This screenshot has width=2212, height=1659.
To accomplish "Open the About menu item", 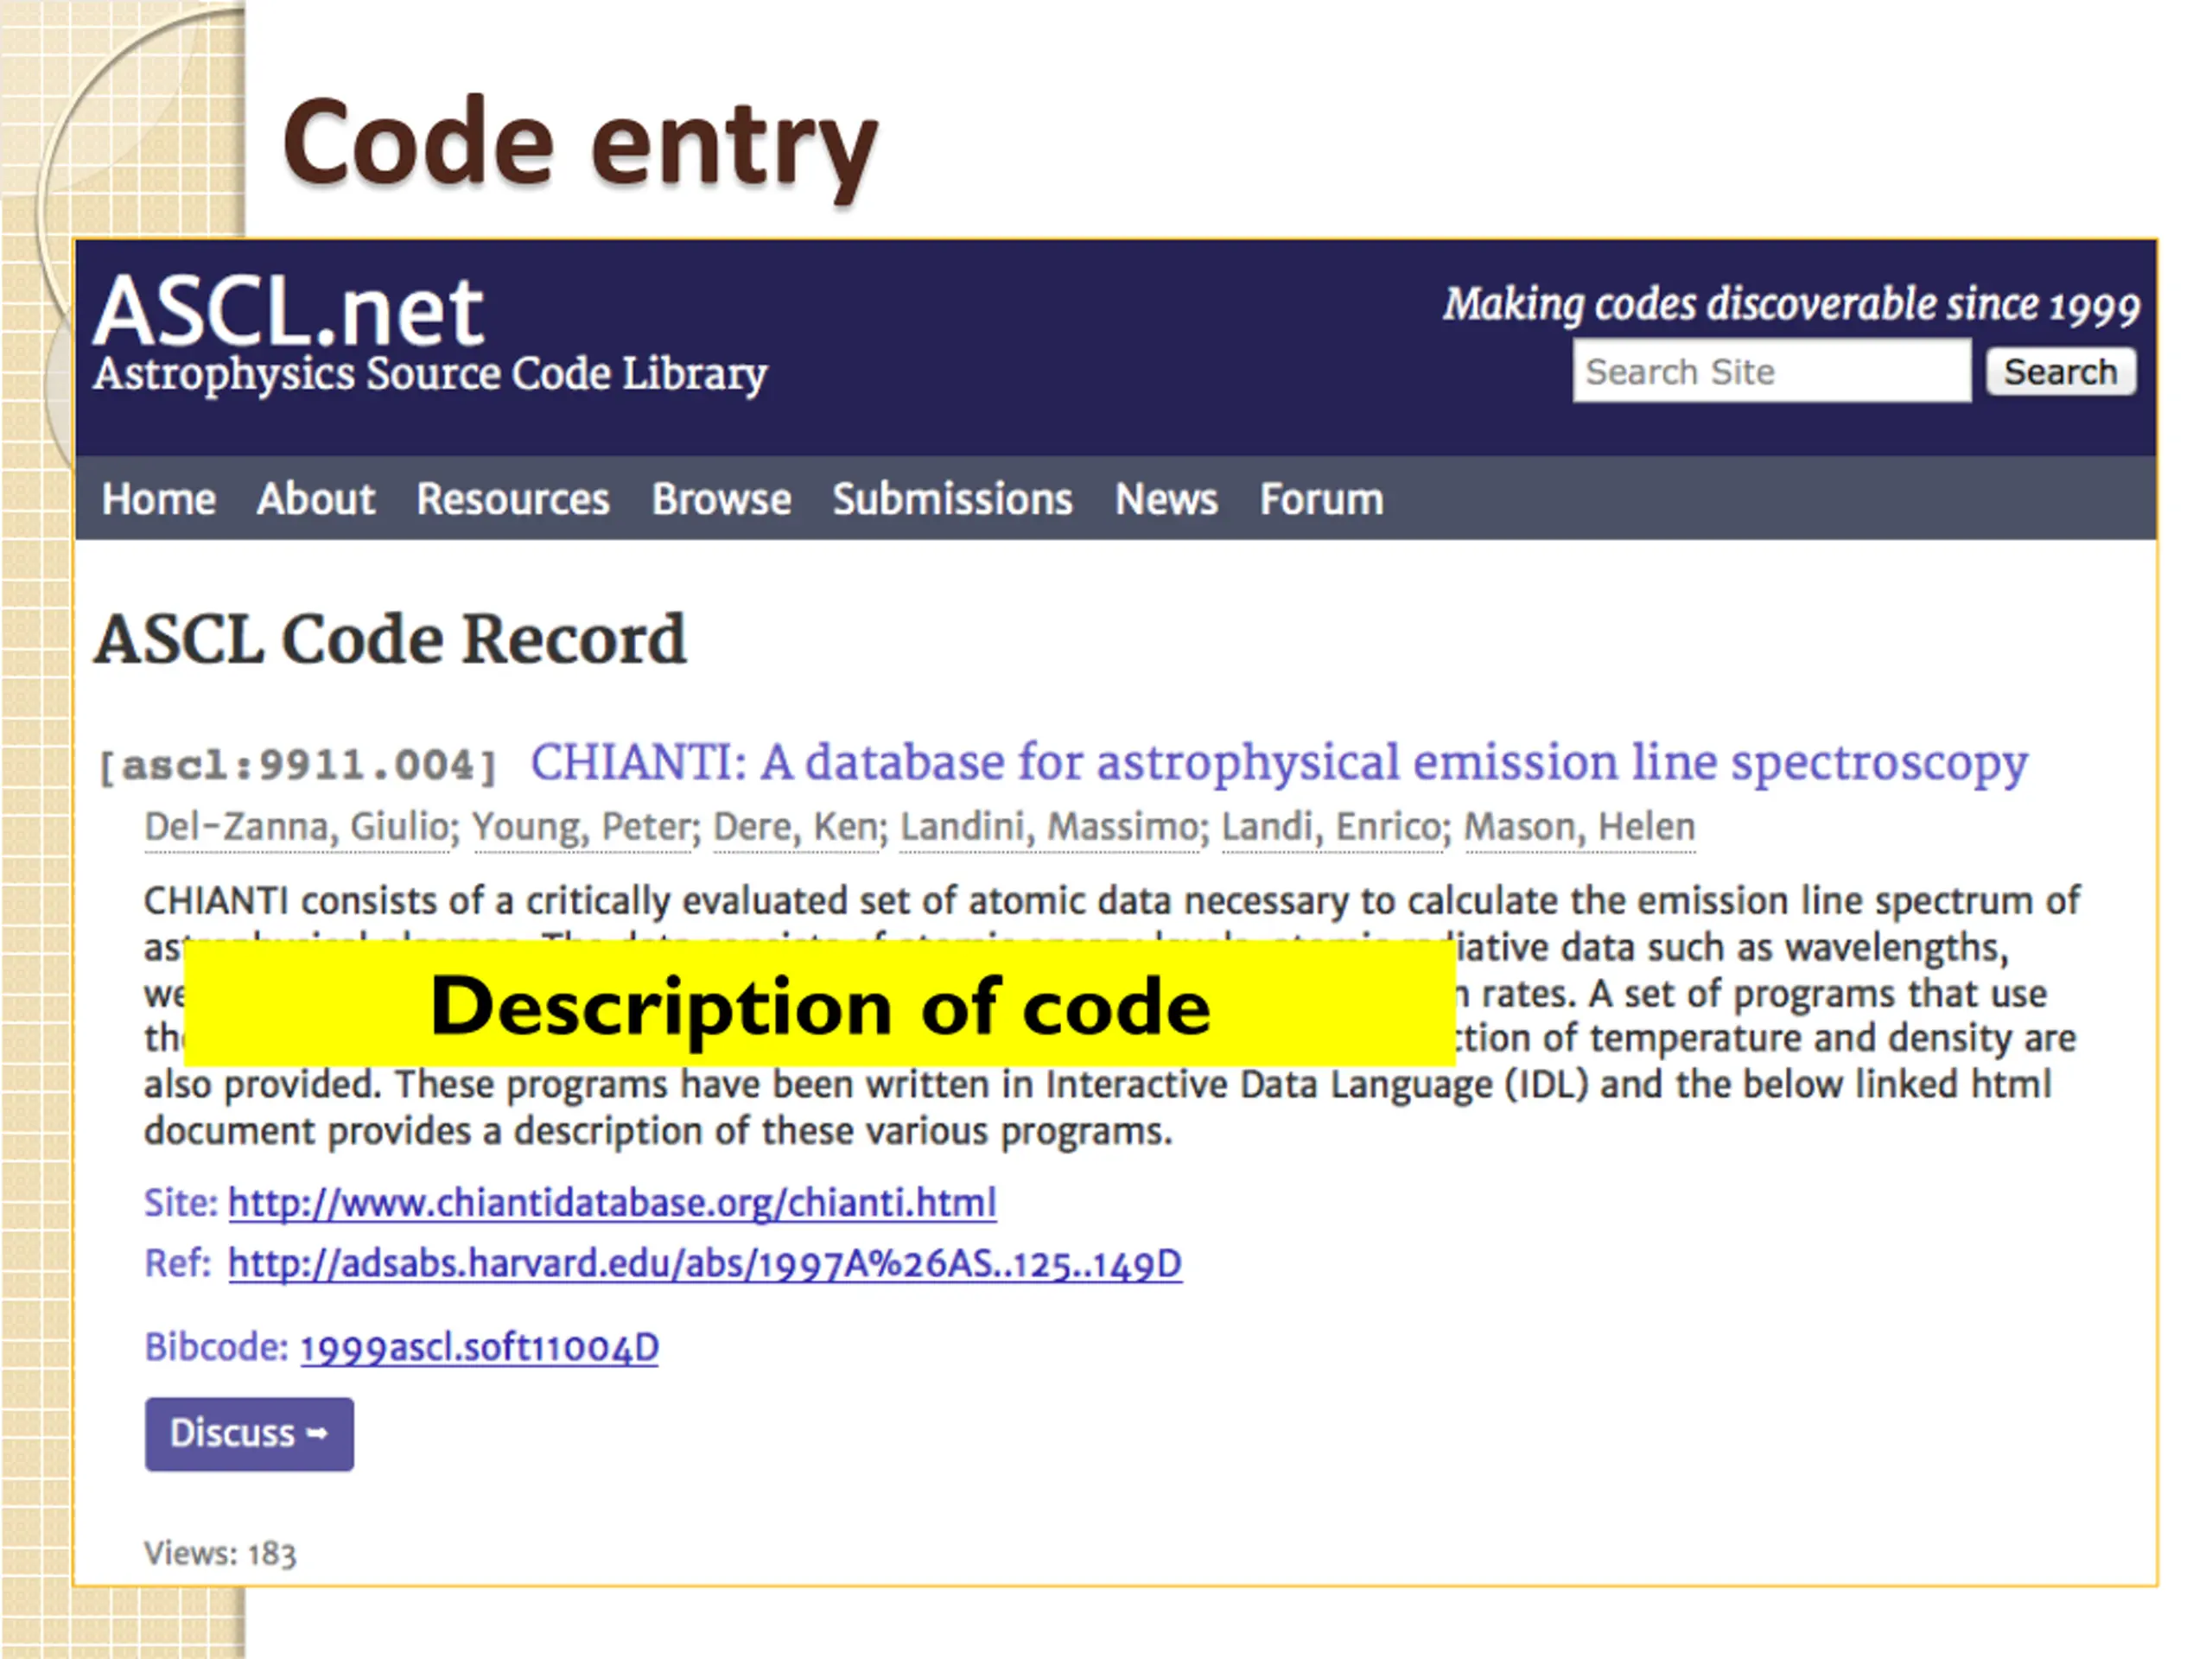I will pos(316,499).
